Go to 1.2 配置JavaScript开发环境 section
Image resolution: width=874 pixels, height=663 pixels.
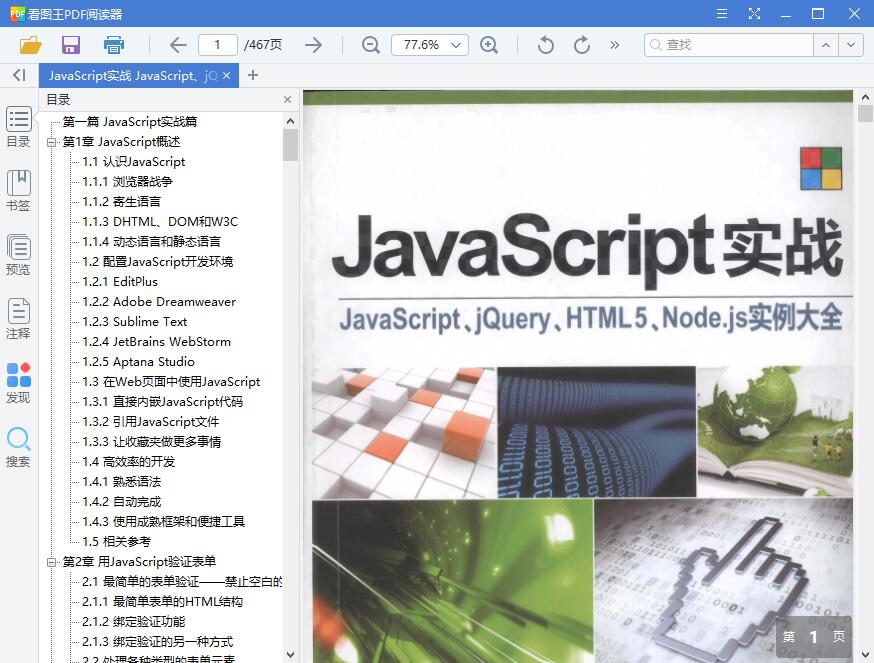point(158,262)
